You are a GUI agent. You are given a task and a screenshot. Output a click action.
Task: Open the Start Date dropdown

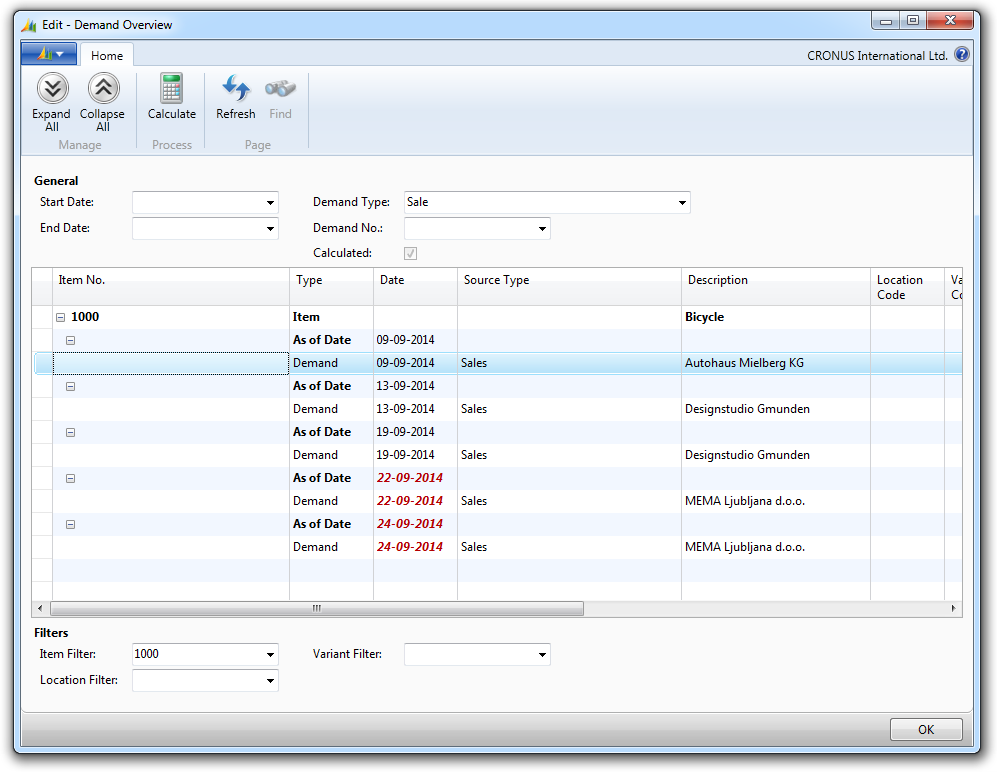point(270,203)
